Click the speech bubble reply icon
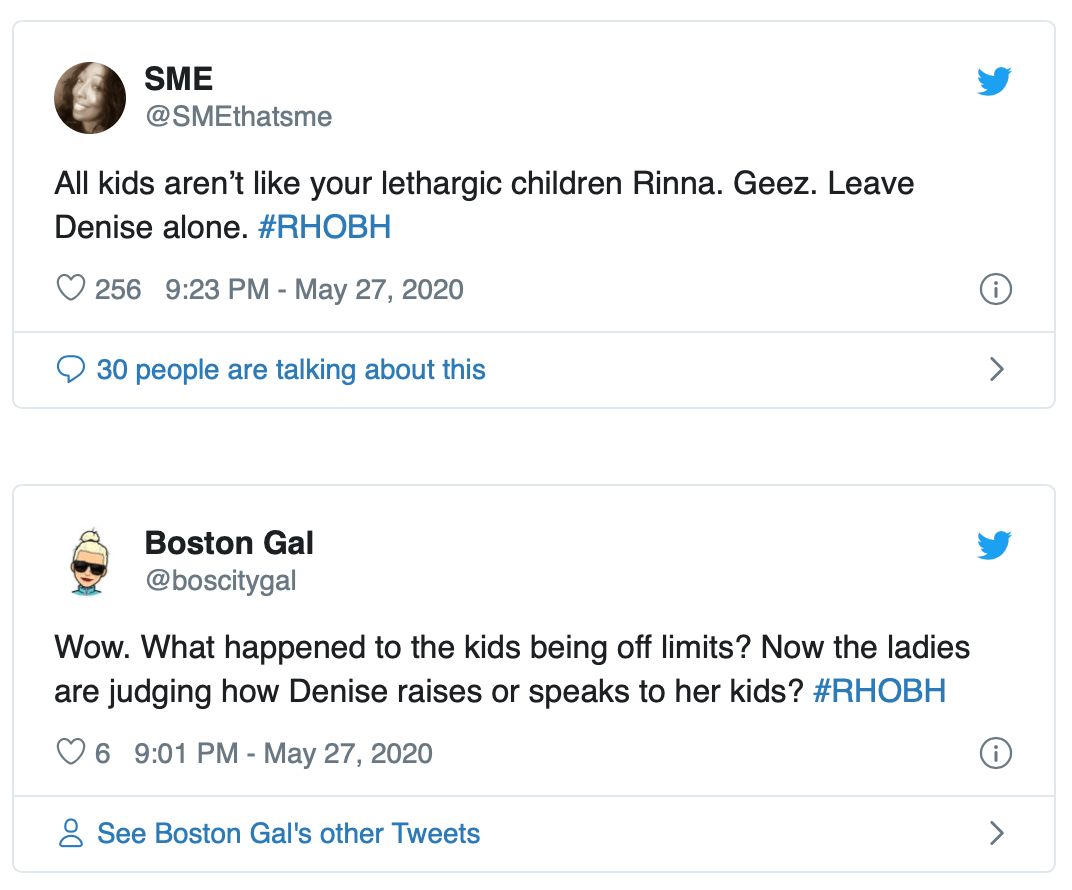 click(71, 370)
